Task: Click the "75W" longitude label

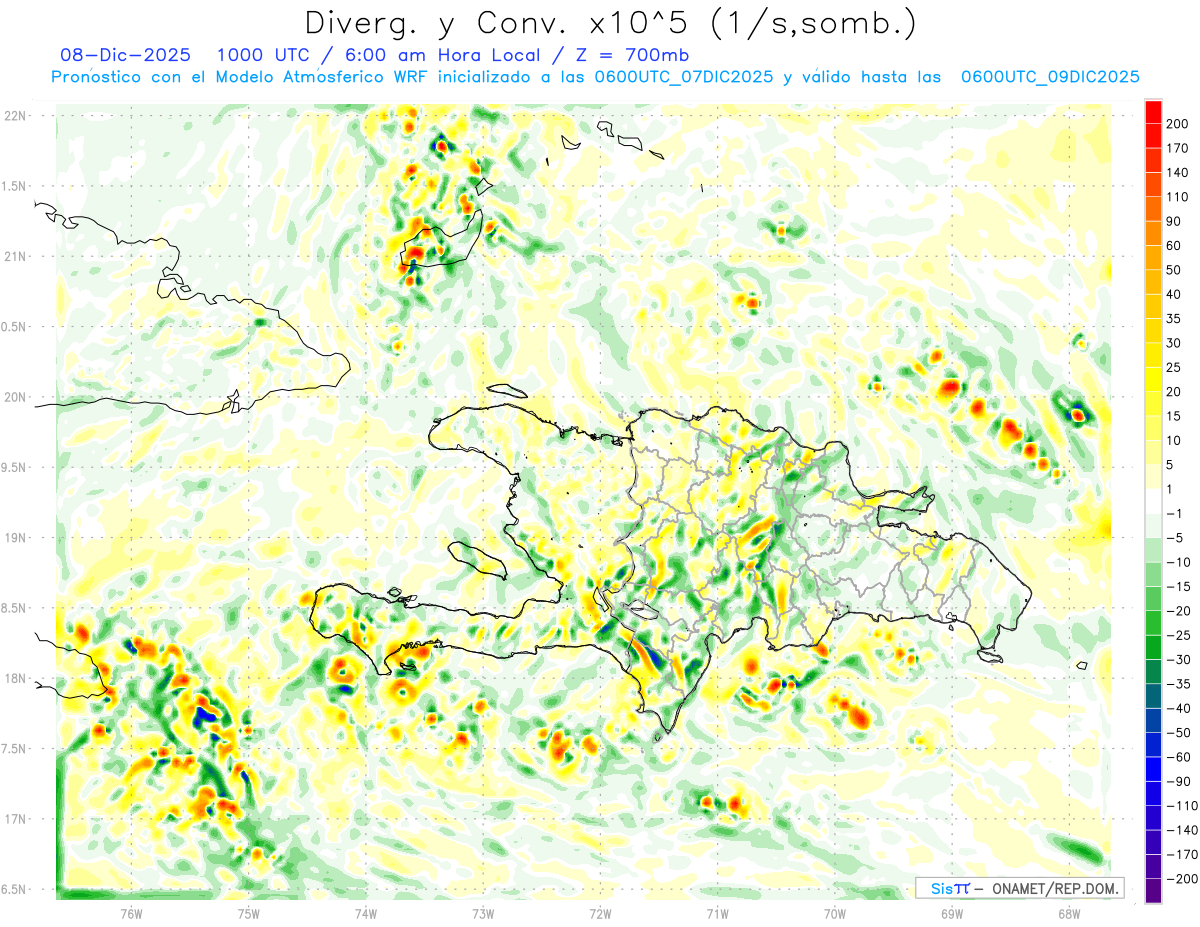Action: 248,913
